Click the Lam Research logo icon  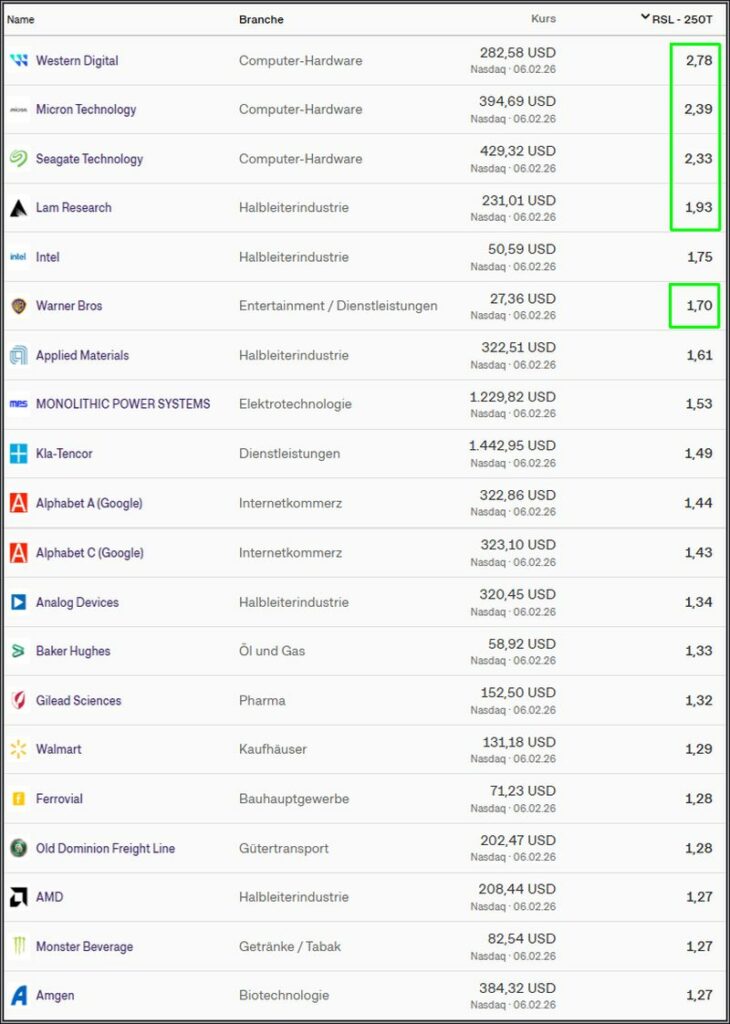point(19,208)
